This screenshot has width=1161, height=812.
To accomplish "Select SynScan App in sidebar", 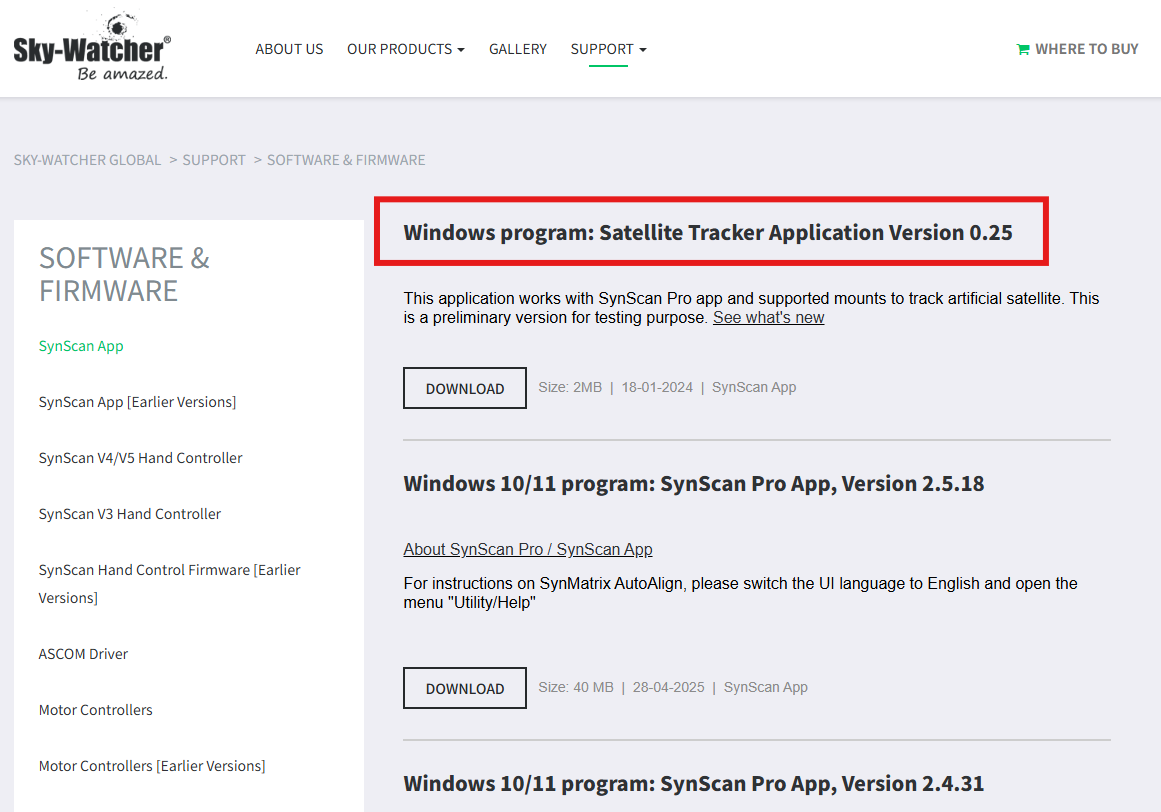I will [81, 346].
